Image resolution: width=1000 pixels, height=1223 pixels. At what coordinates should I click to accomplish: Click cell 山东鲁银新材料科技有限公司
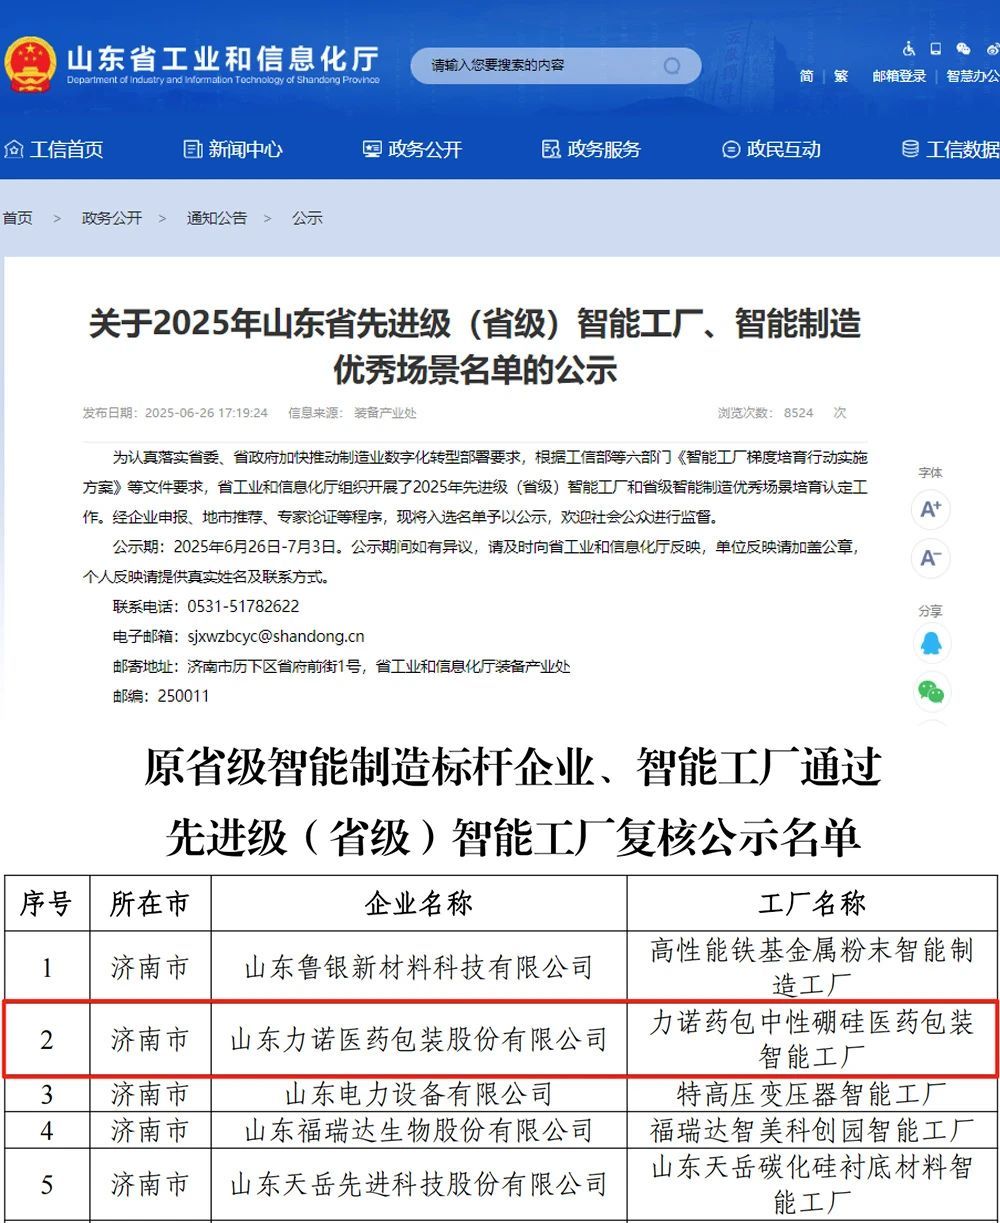[x=419, y=967]
